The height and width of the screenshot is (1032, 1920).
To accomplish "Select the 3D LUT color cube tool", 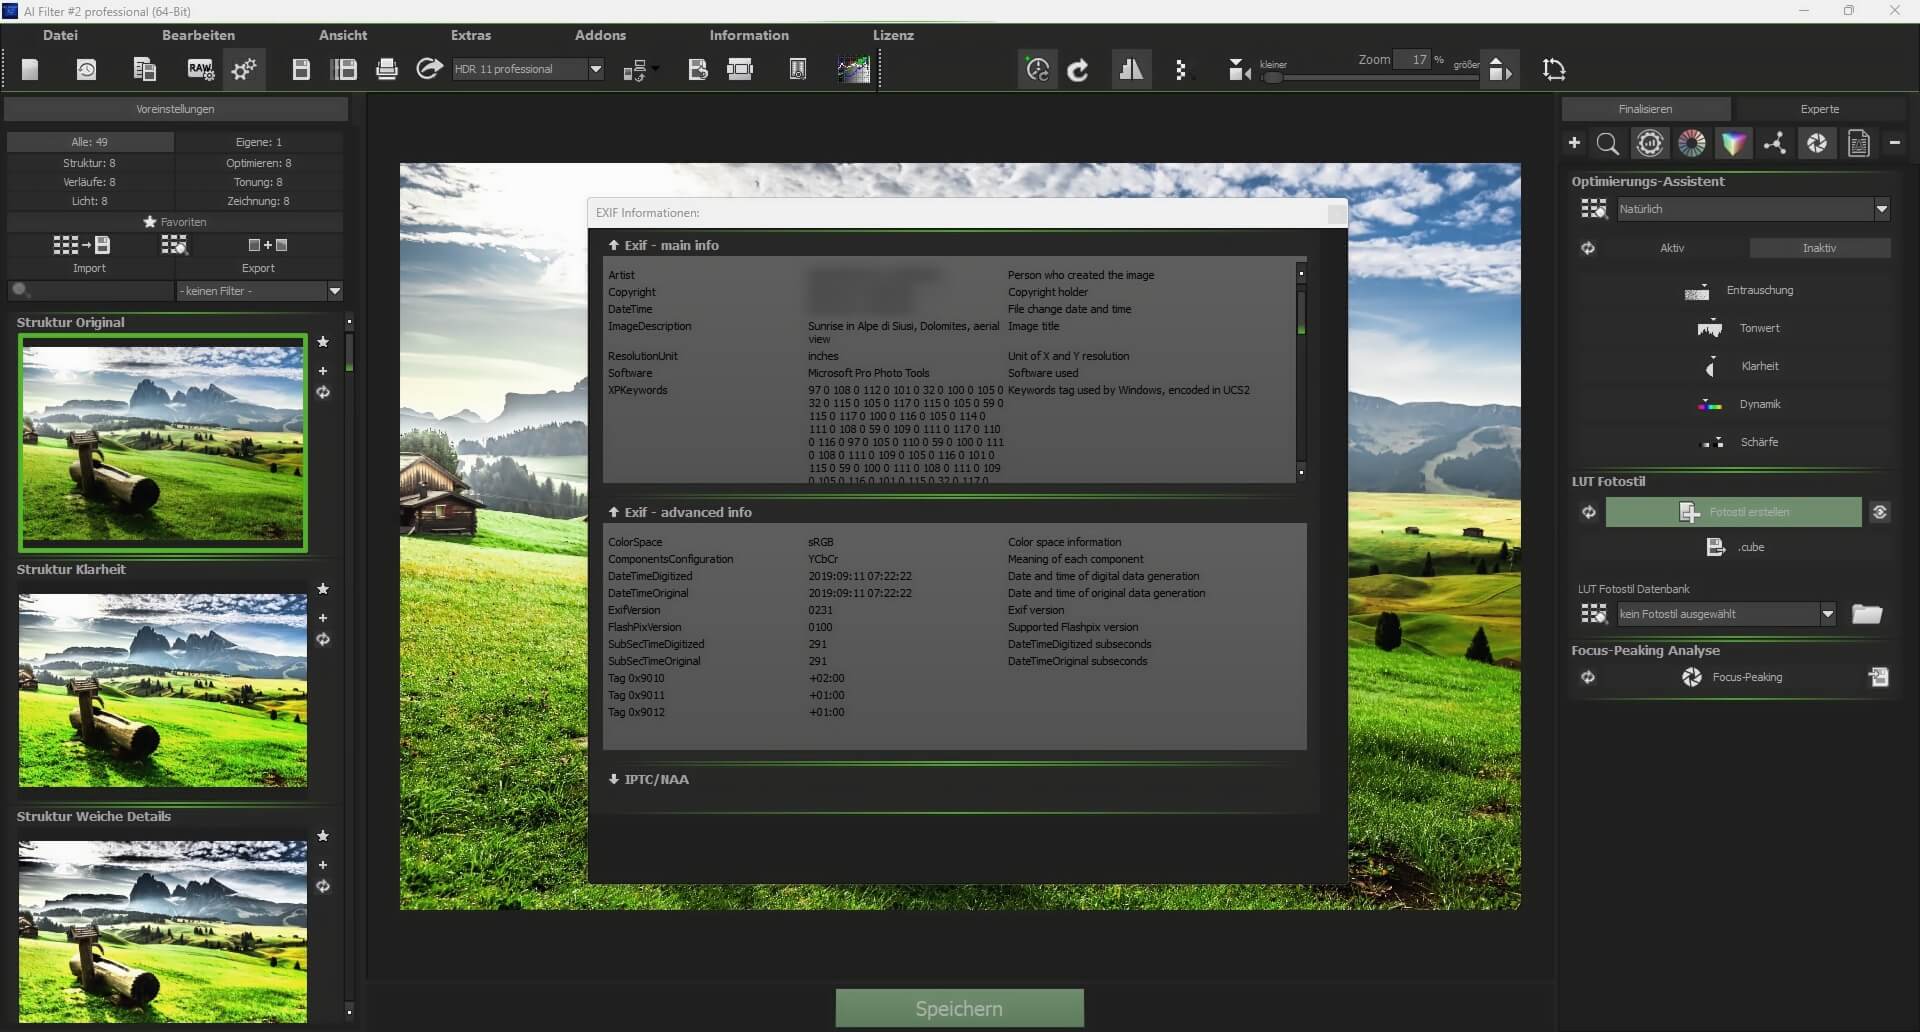I will [1735, 143].
